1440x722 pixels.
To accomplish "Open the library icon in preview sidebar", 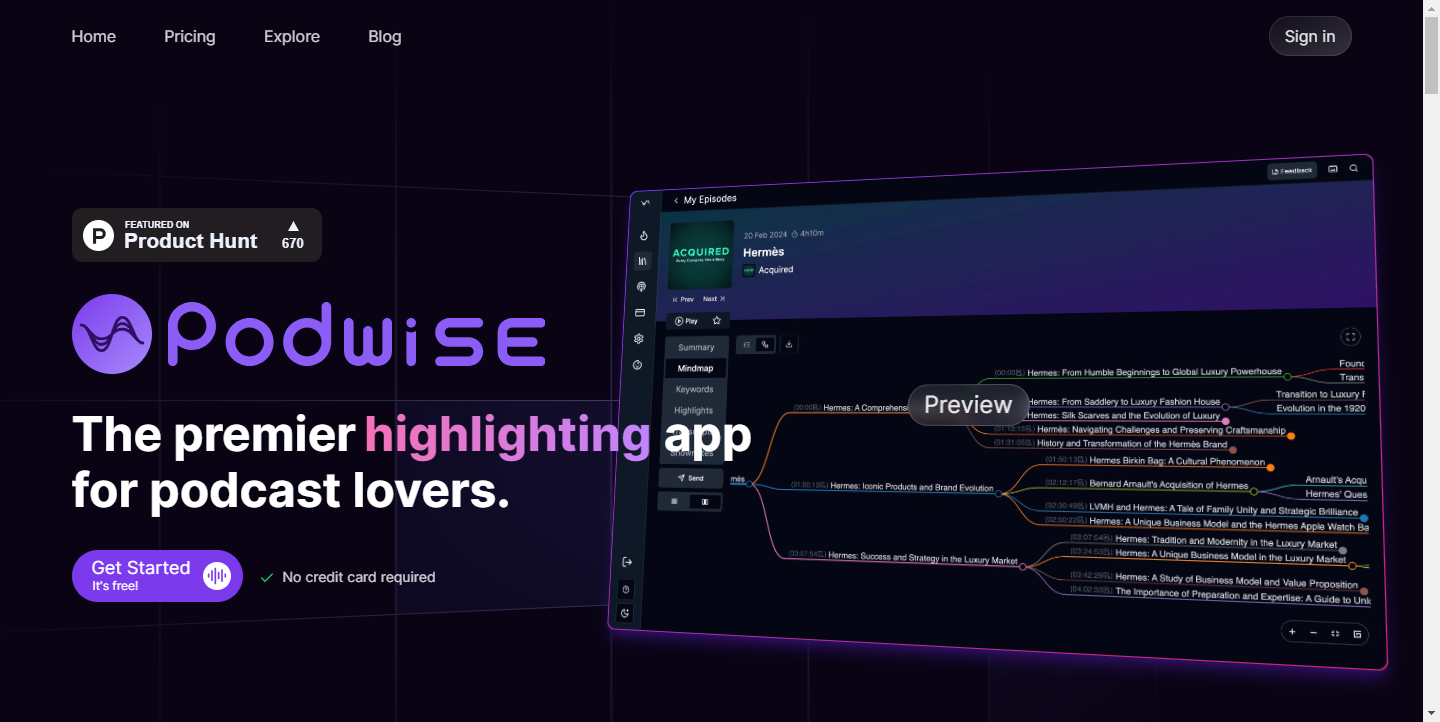I will [x=643, y=261].
